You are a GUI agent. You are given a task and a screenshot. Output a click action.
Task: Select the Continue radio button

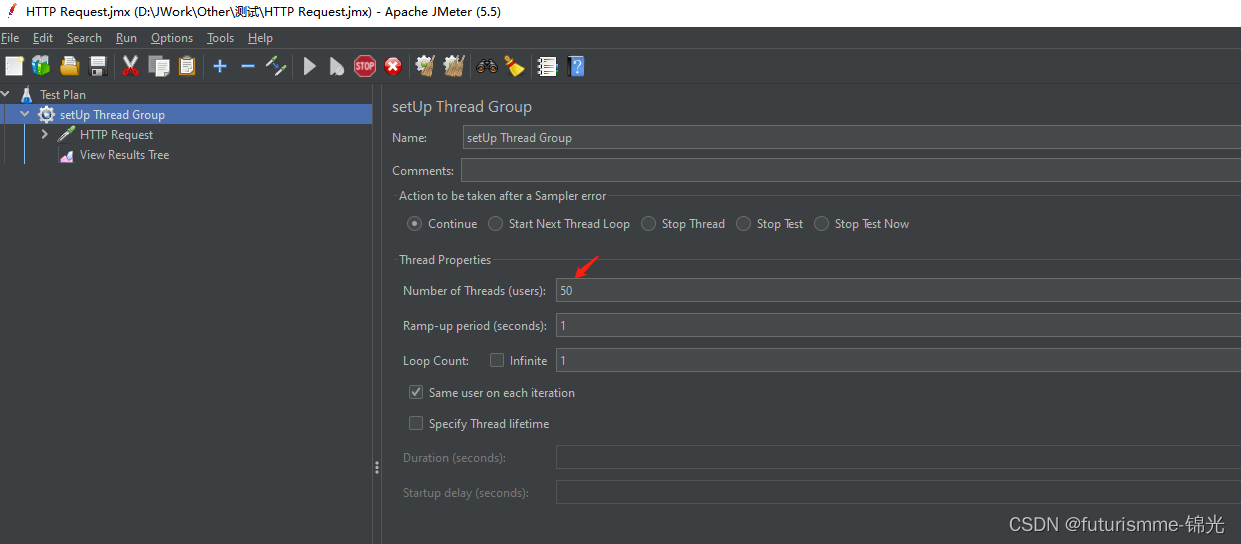pyautogui.click(x=415, y=224)
